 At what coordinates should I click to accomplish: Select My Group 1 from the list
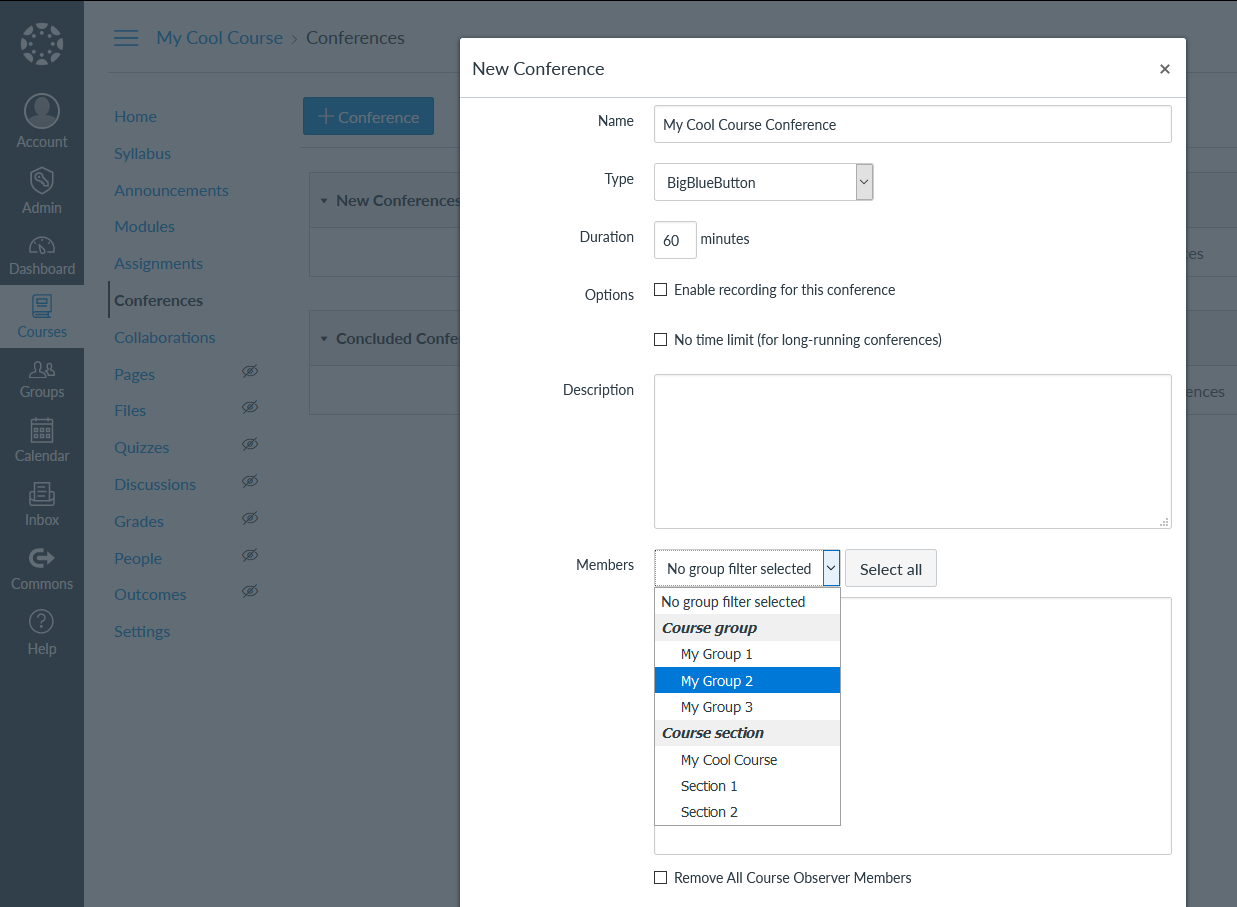click(x=747, y=654)
